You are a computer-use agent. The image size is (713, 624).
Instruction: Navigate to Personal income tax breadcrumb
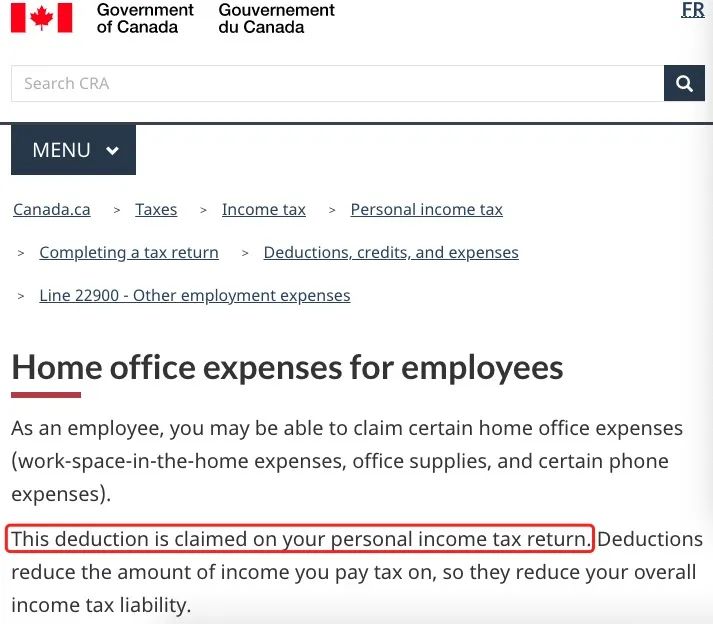coord(427,210)
